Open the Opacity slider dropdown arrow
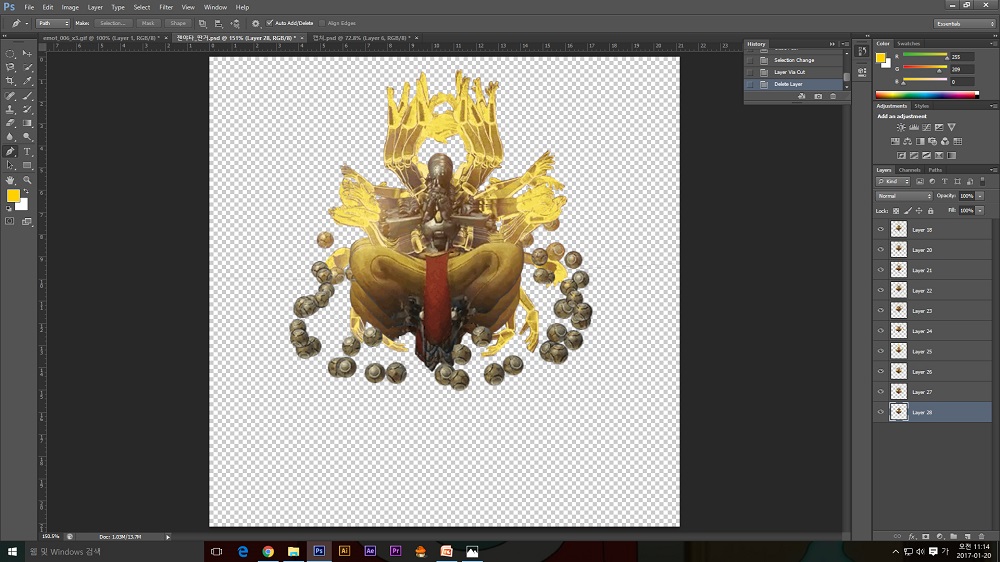This screenshot has width=1000, height=562. [980, 196]
